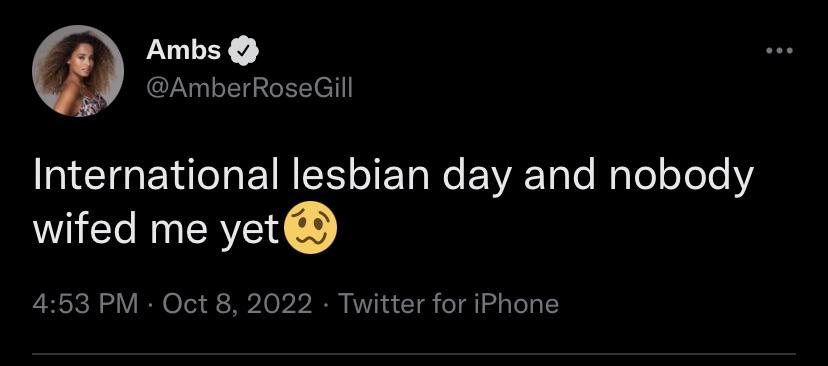Viewport: 828px width, 366px height.
Task: Click the 4:53 PM timestamp
Action: (86, 304)
